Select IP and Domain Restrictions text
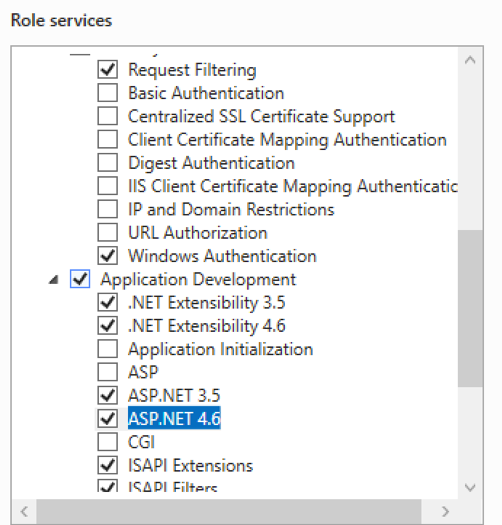Screen dimensions: 502x525 pyautogui.click(x=231, y=210)
